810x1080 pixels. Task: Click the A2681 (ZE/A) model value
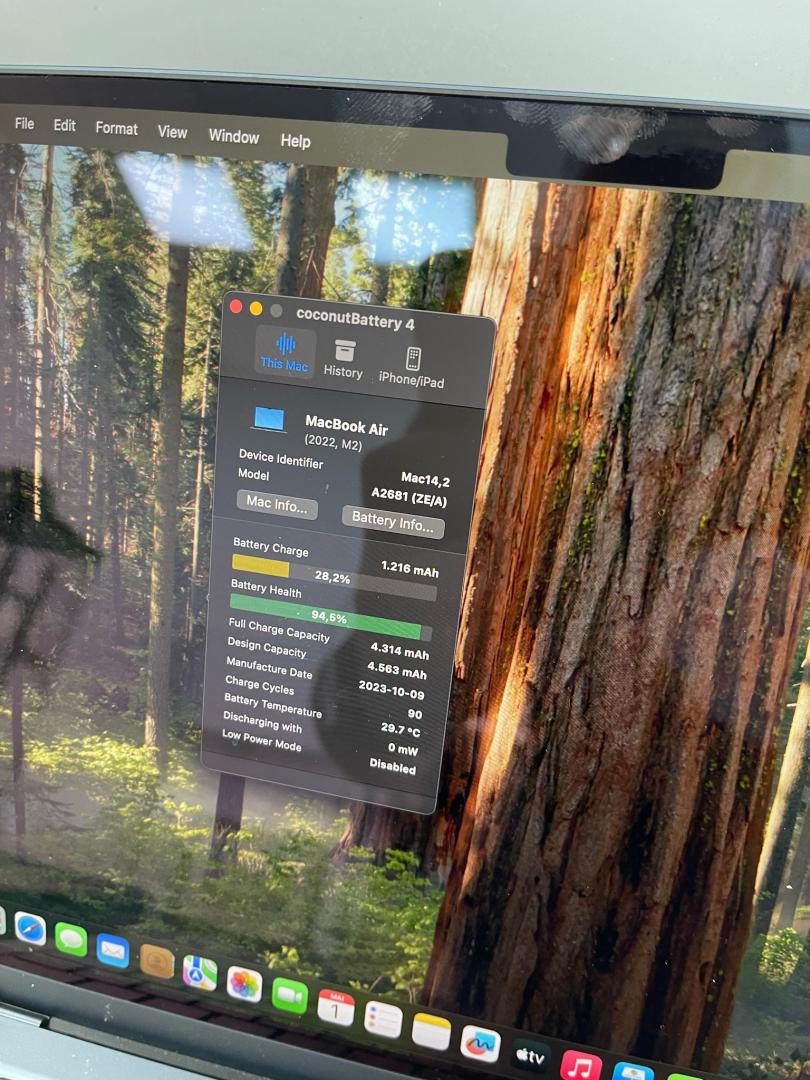coord(409,496)
